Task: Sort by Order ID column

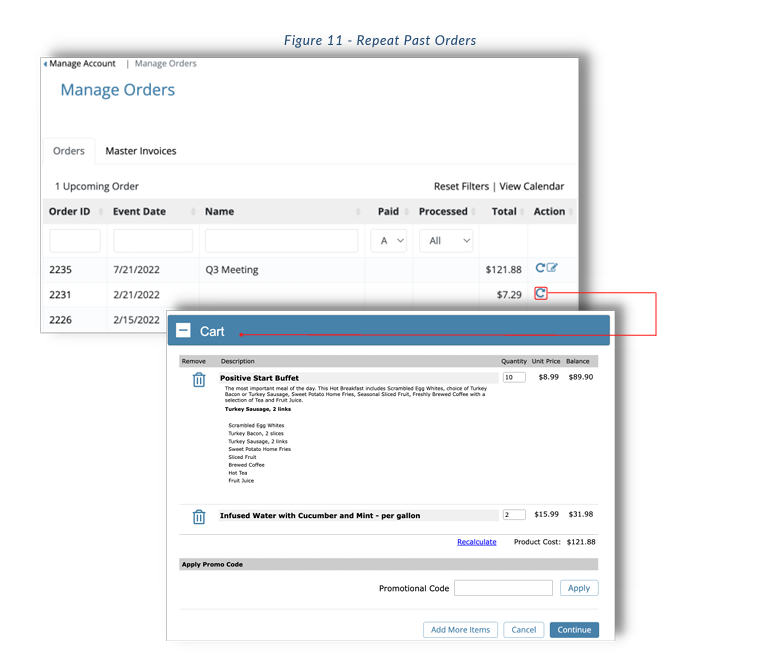Action: click(x=101, y=211)
